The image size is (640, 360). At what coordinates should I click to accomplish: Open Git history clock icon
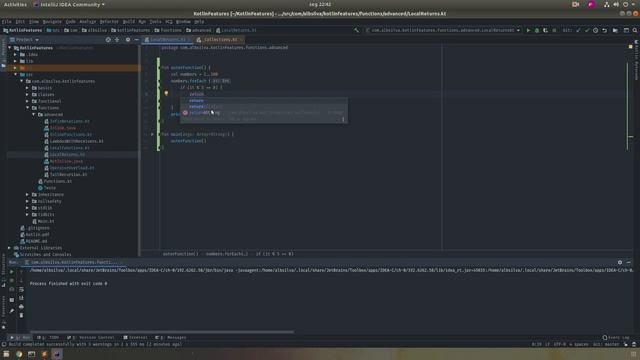[596, 30]
